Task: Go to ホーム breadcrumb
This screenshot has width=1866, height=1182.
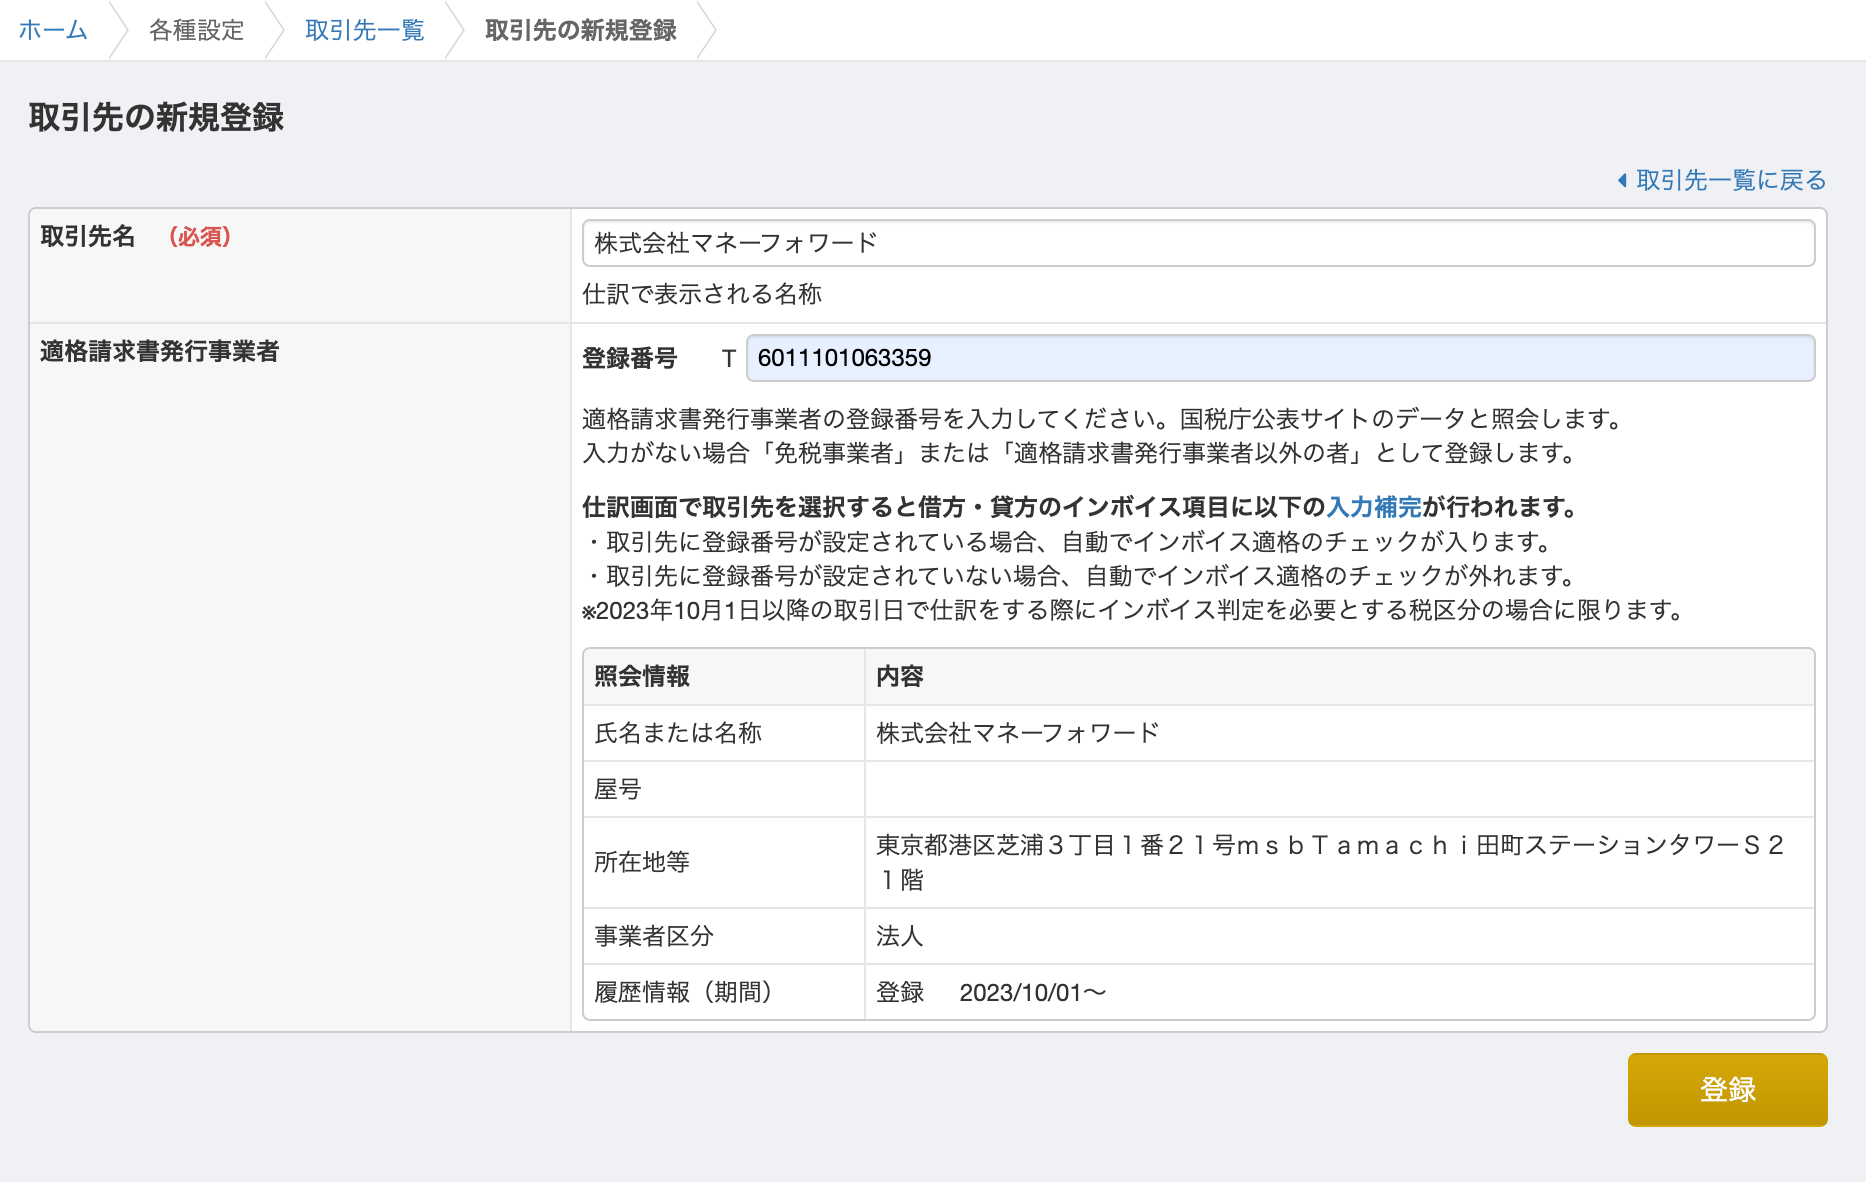Action: (x=53, y=30)
